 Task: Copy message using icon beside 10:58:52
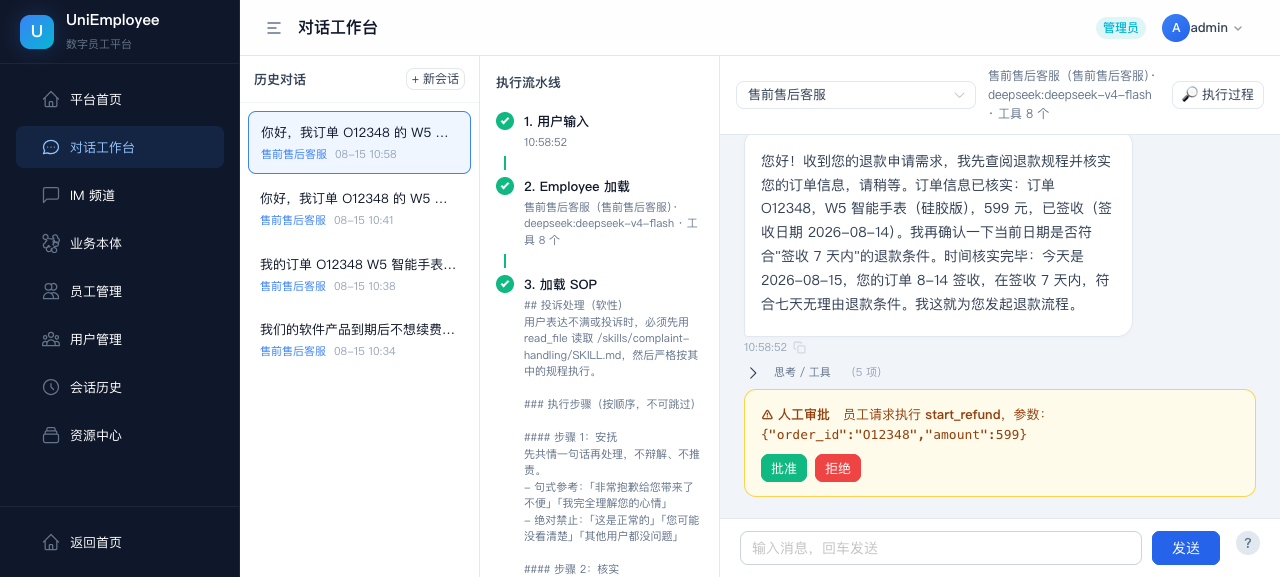click(x=799, y=347)
